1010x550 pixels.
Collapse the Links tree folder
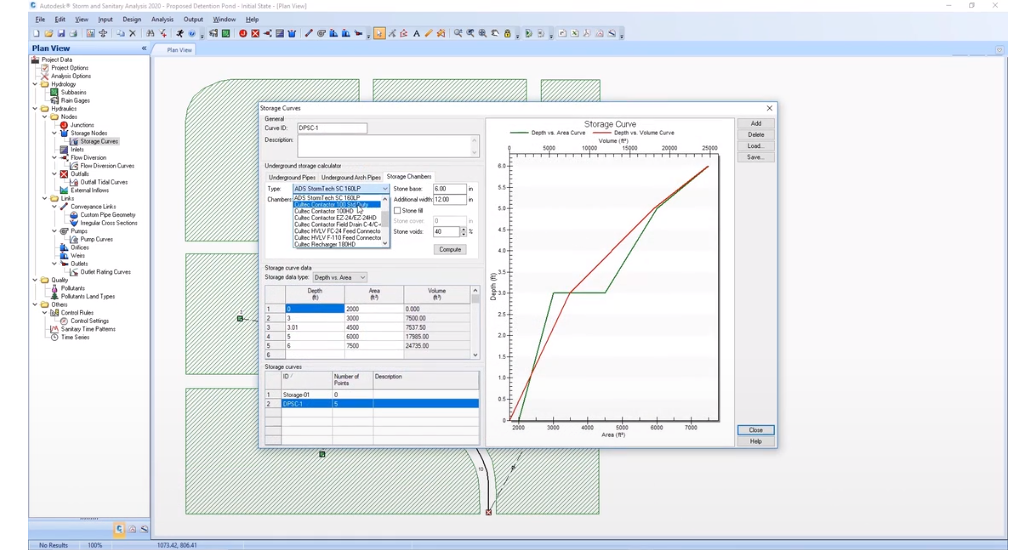(x=44, y=198)
